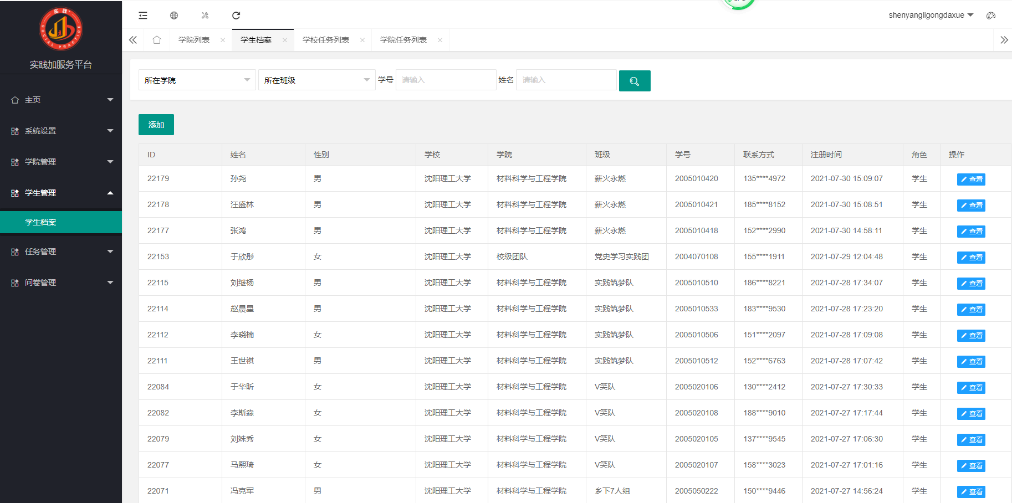Viewport: 1012px width, 503px height.
Task: Click the student number 2005010420
Action: (x=696, y=179)
